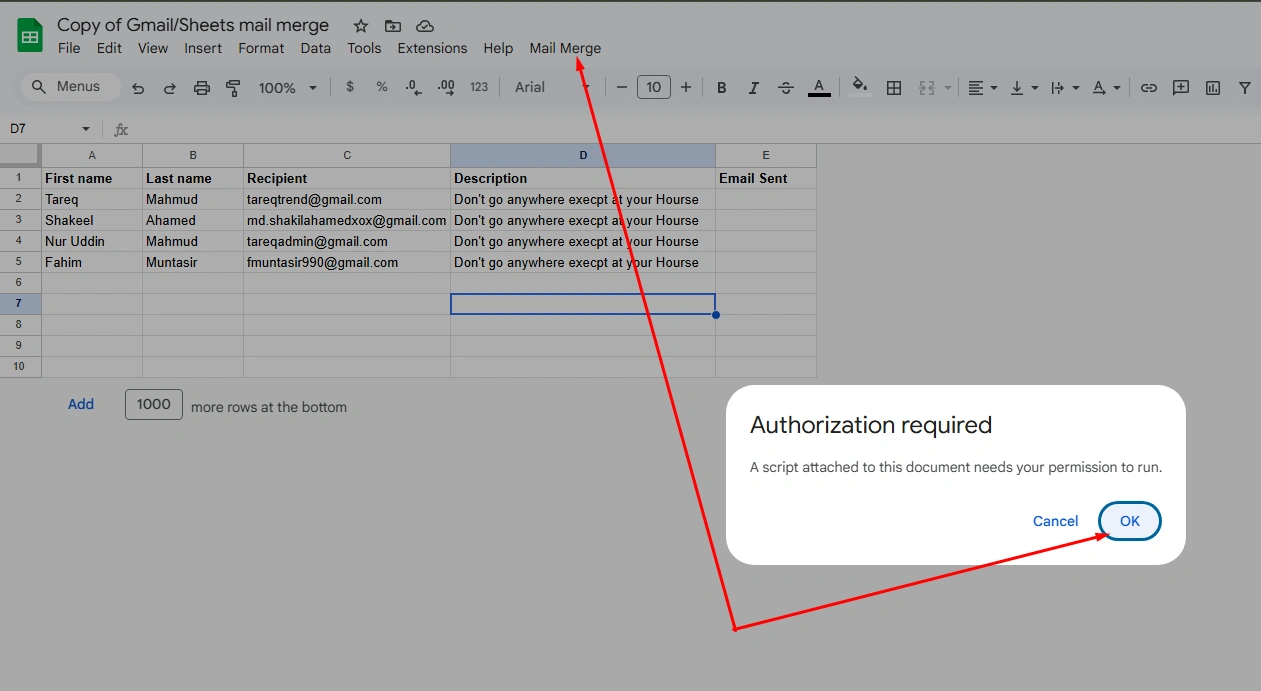Click the insert chart icon
Viewport: 1261px width, 691px height.
pyautogui.click(x=1213, y=88)
